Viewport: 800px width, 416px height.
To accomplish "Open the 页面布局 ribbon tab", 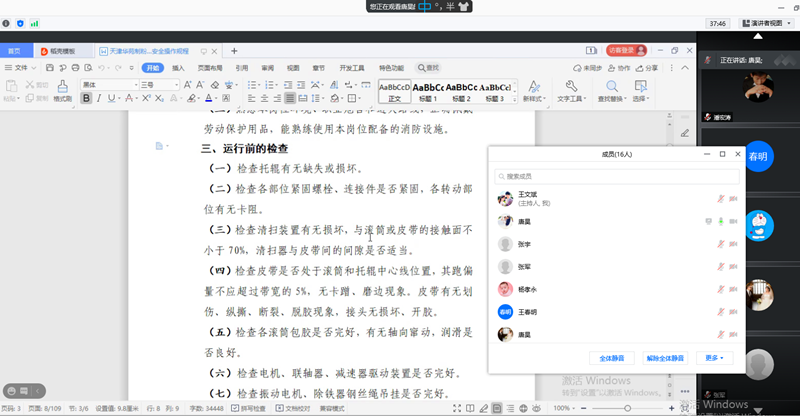I will [x=209, y=68].
